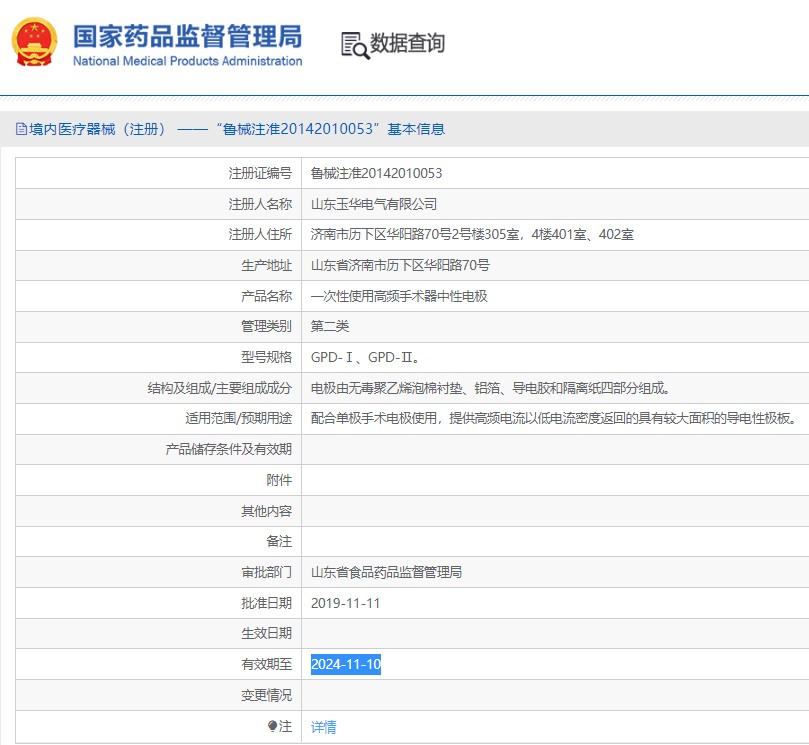
Task: Click the document icon before 境内医疗器械
Action: [x=21, y=129]
